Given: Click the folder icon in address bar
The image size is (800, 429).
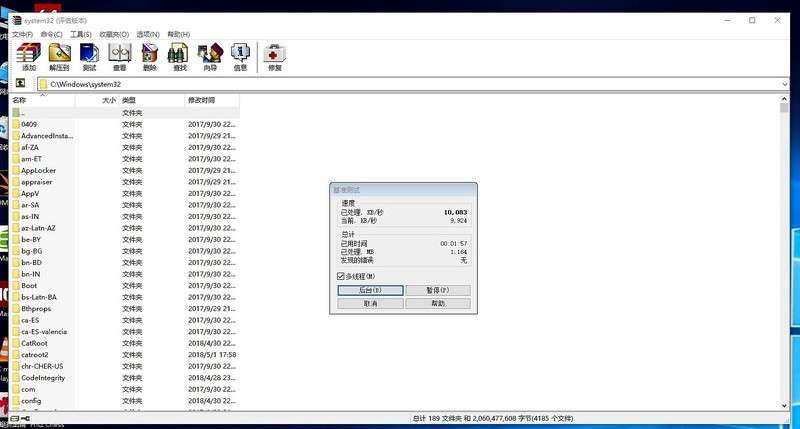Looking at the screenshot, I should coord(44,84).
